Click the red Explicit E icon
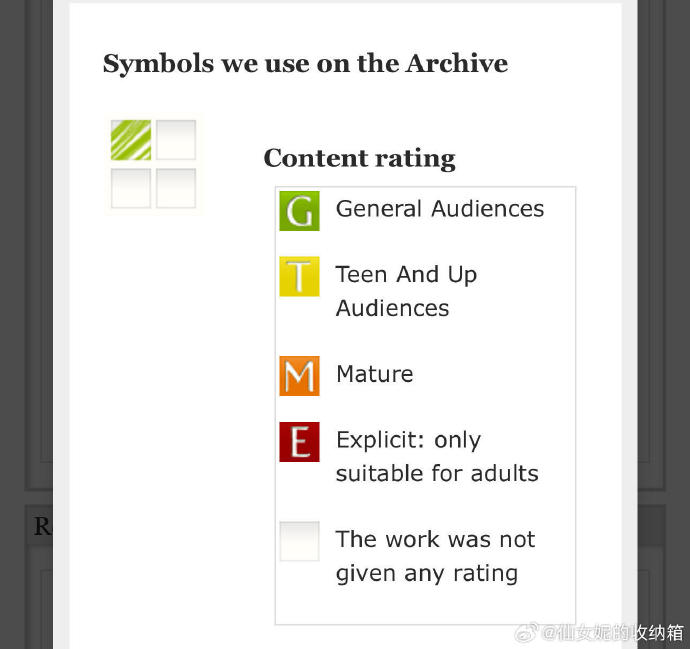Screen dimensions: 690x649 coord(299,442)
